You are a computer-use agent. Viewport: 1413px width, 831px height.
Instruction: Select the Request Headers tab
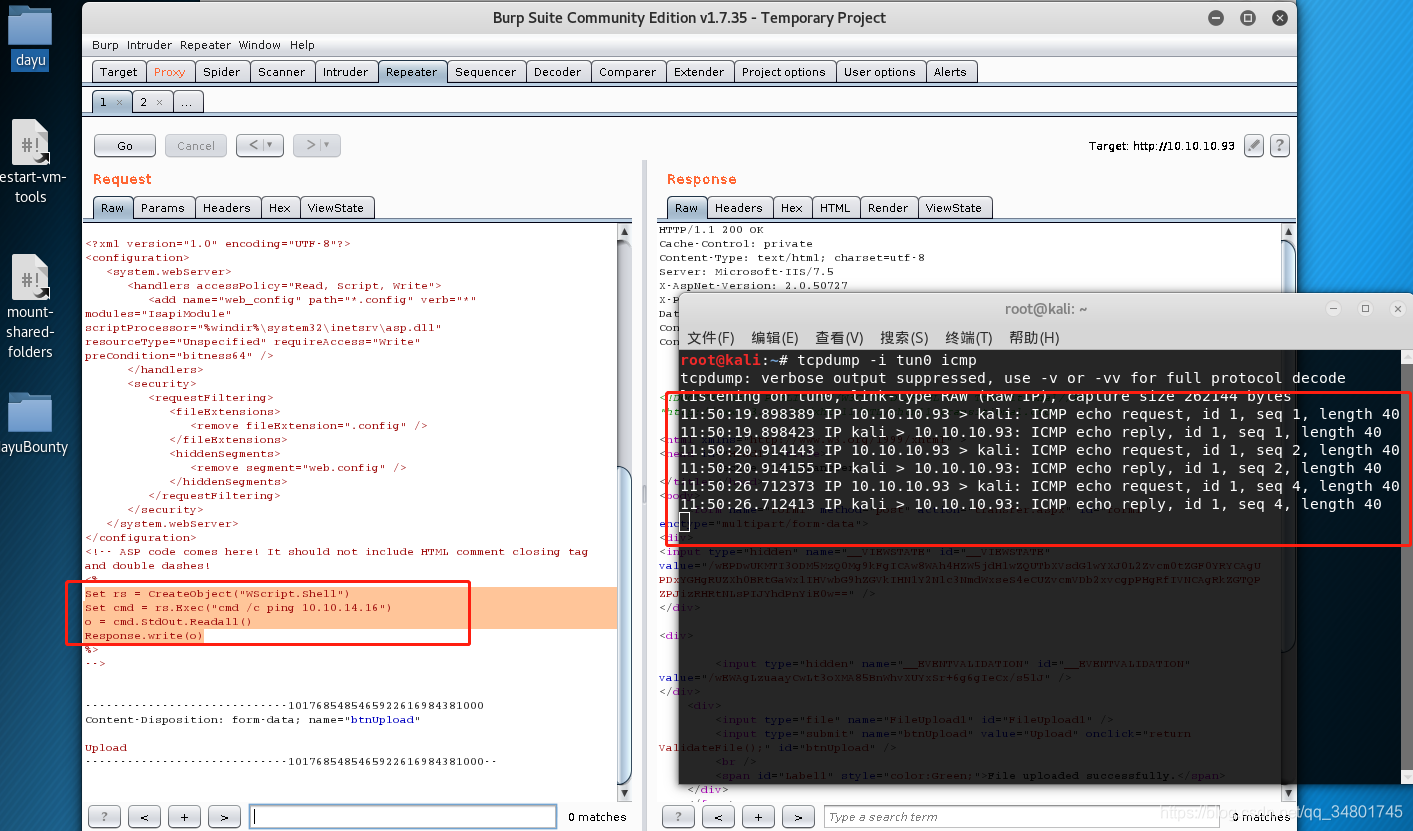coord(227,208)
